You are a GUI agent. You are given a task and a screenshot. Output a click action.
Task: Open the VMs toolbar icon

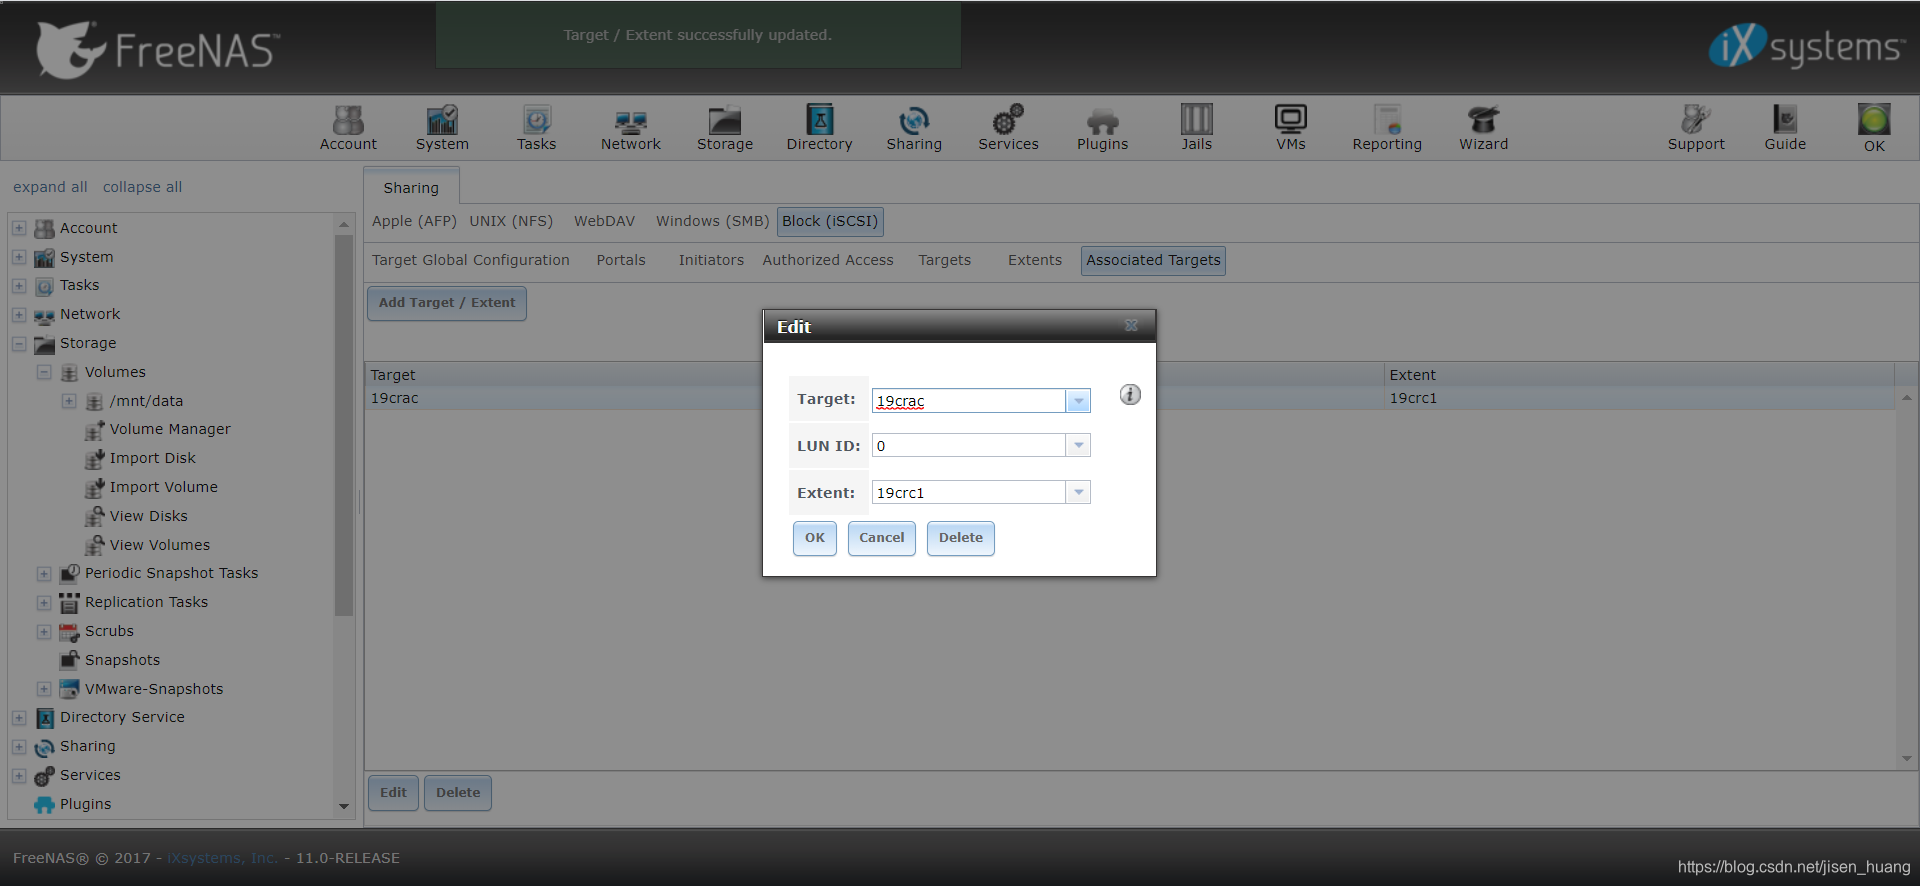click(x=1291, y=128)
